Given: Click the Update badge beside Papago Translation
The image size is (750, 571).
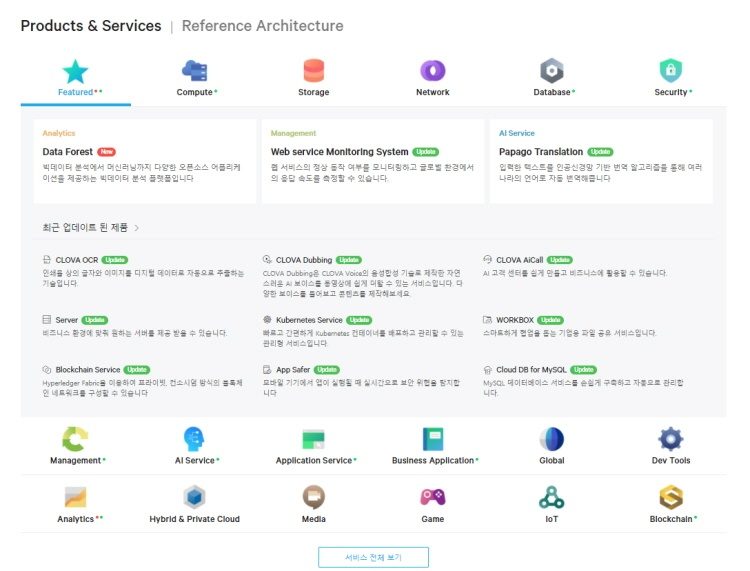Looking at the screenshot, I should (x=600, y=152).
